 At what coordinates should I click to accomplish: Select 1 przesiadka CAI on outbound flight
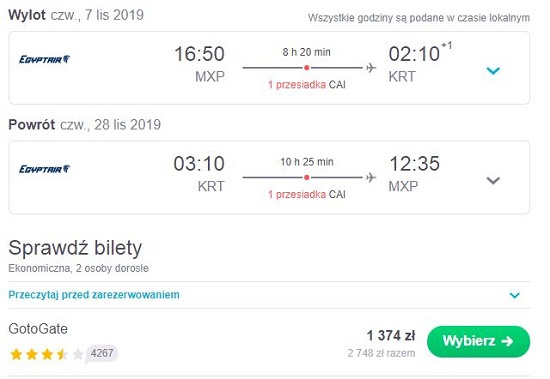(x=307, y=85)
